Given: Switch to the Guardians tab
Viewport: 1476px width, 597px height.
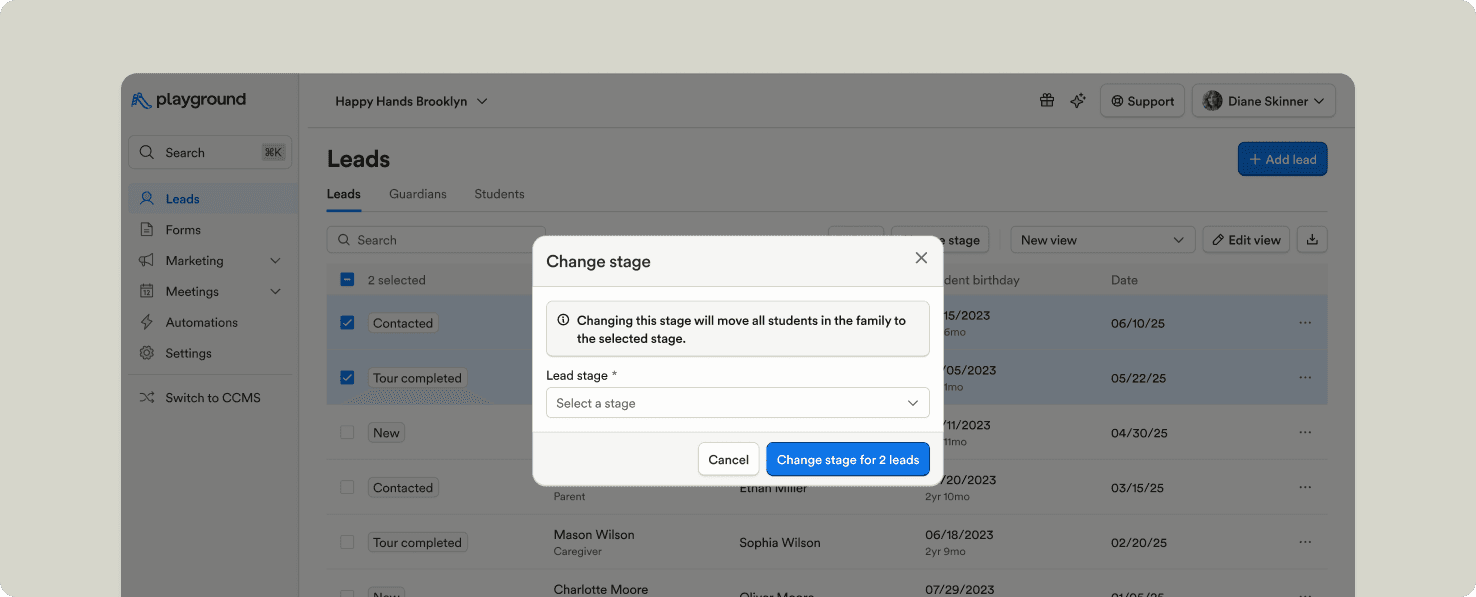Looking at the screenshot, I should click(x=418, y=194).
